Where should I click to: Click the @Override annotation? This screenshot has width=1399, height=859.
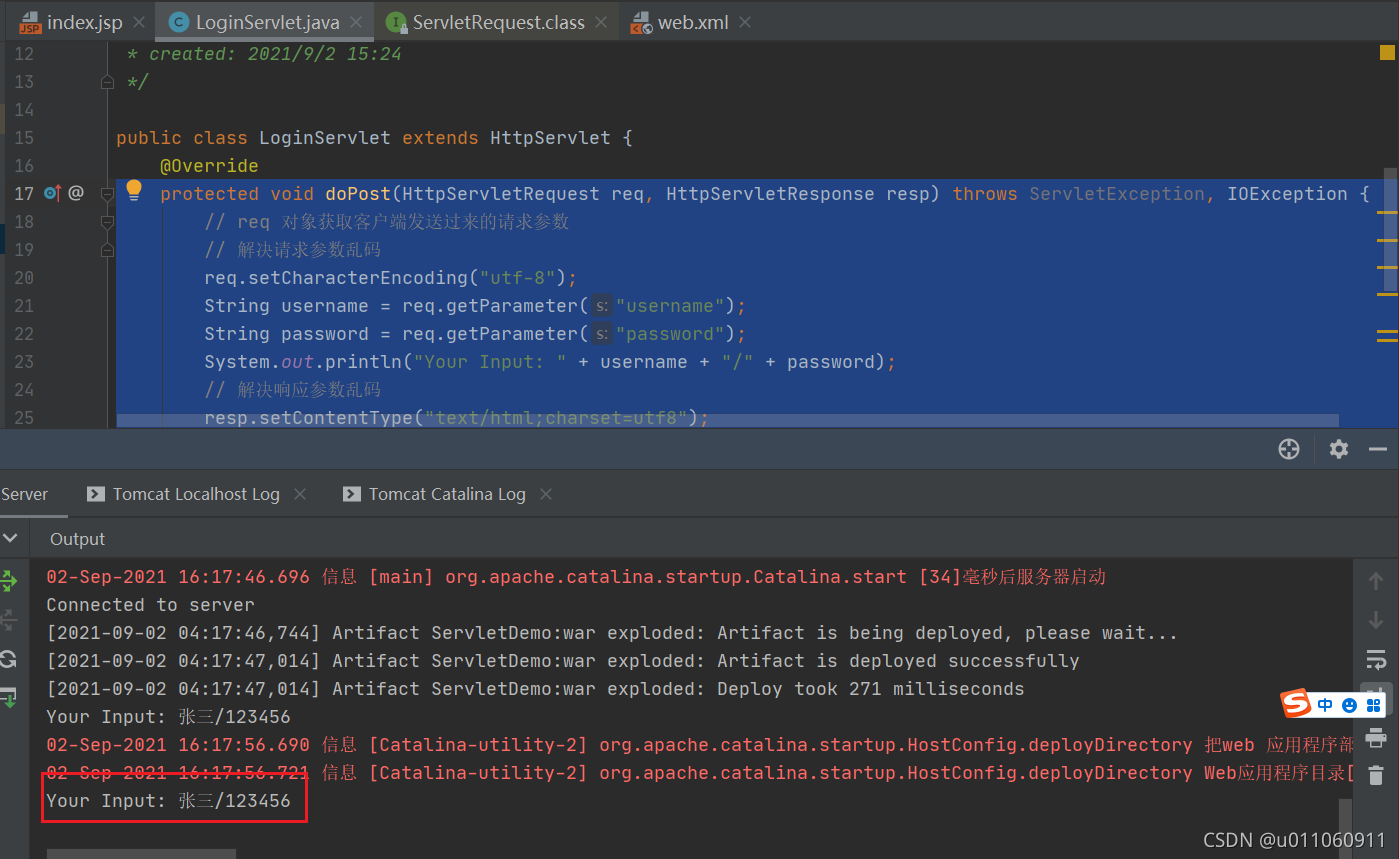coord(209,166)
